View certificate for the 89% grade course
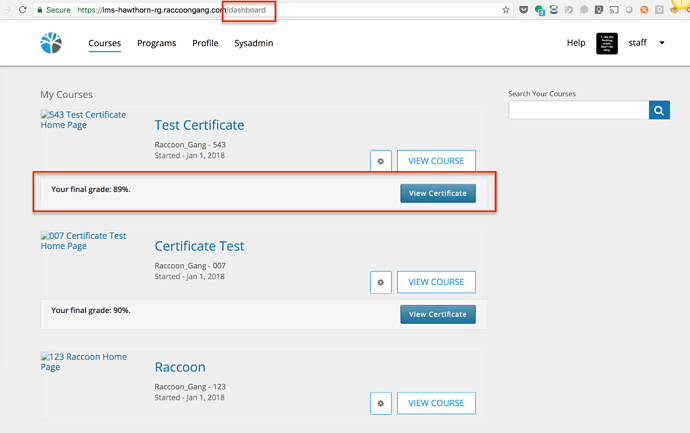The height and width of the screenshot is (433, 690). pyautogui.click(x=437, y=193)
